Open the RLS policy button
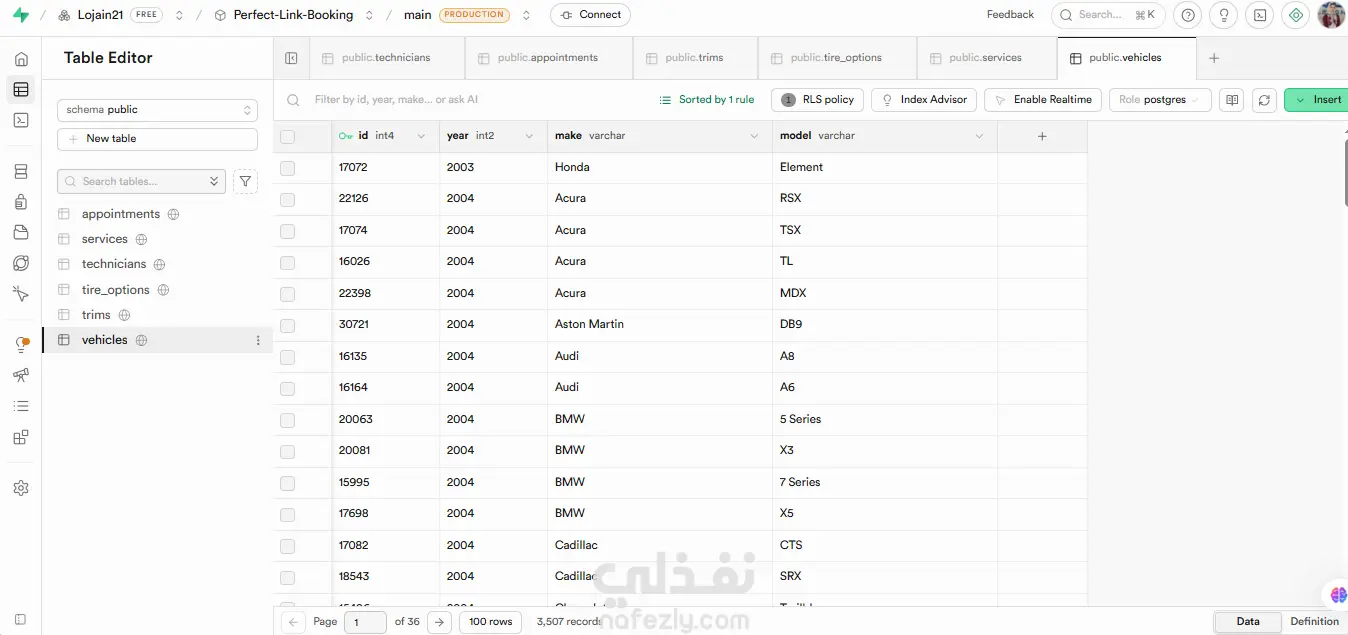The image size is (1348, 635). [817, 100]
